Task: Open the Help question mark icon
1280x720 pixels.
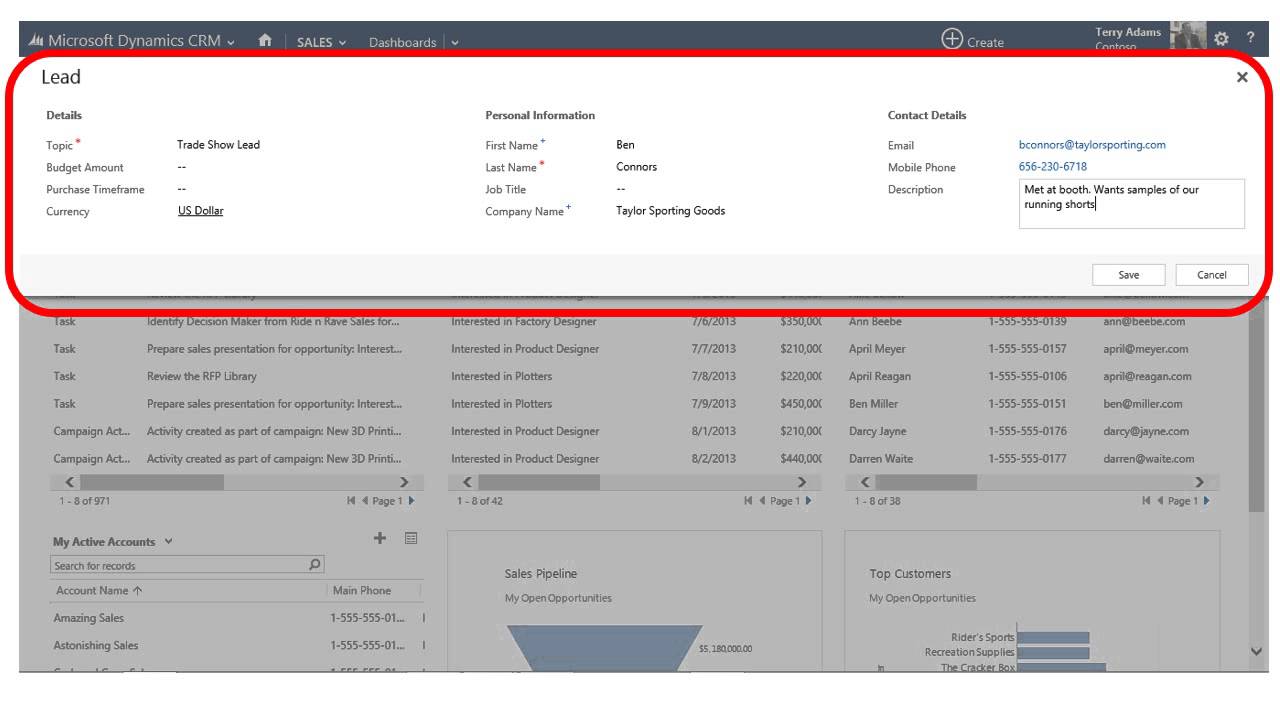Action: (x=1250, y=38)
